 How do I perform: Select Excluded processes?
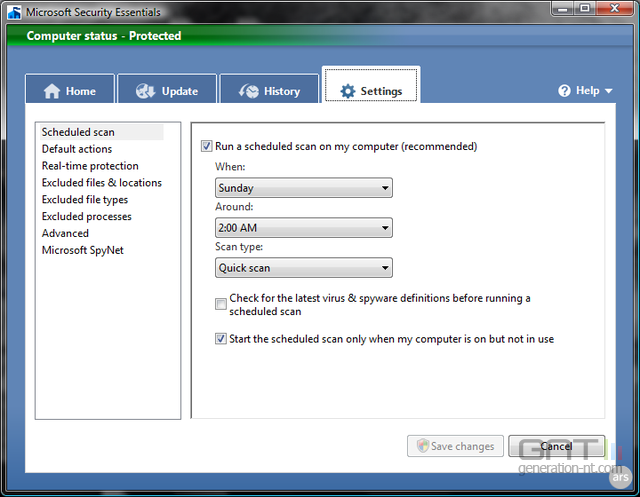pyautogui.click(x=87, y=216)
